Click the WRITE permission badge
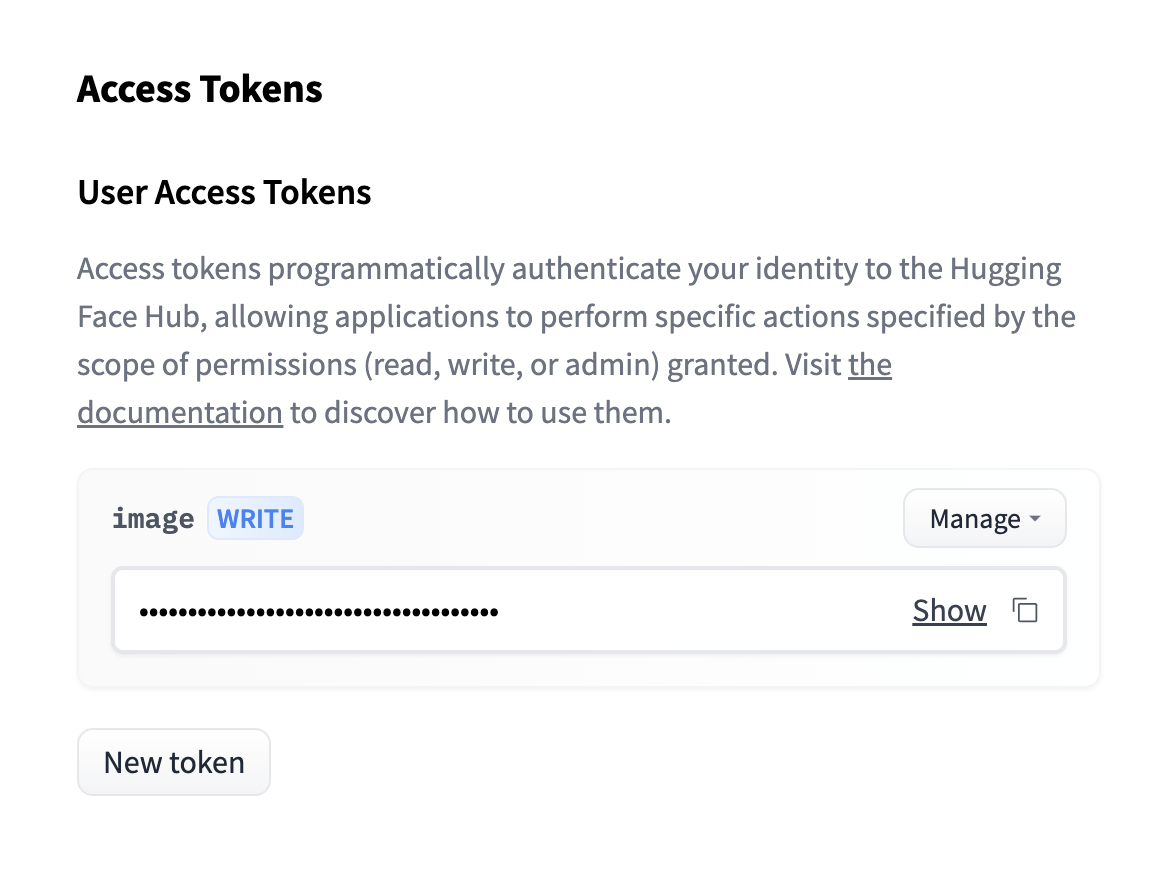Viewport: 1158px width, 872px height. click(255, 519)
